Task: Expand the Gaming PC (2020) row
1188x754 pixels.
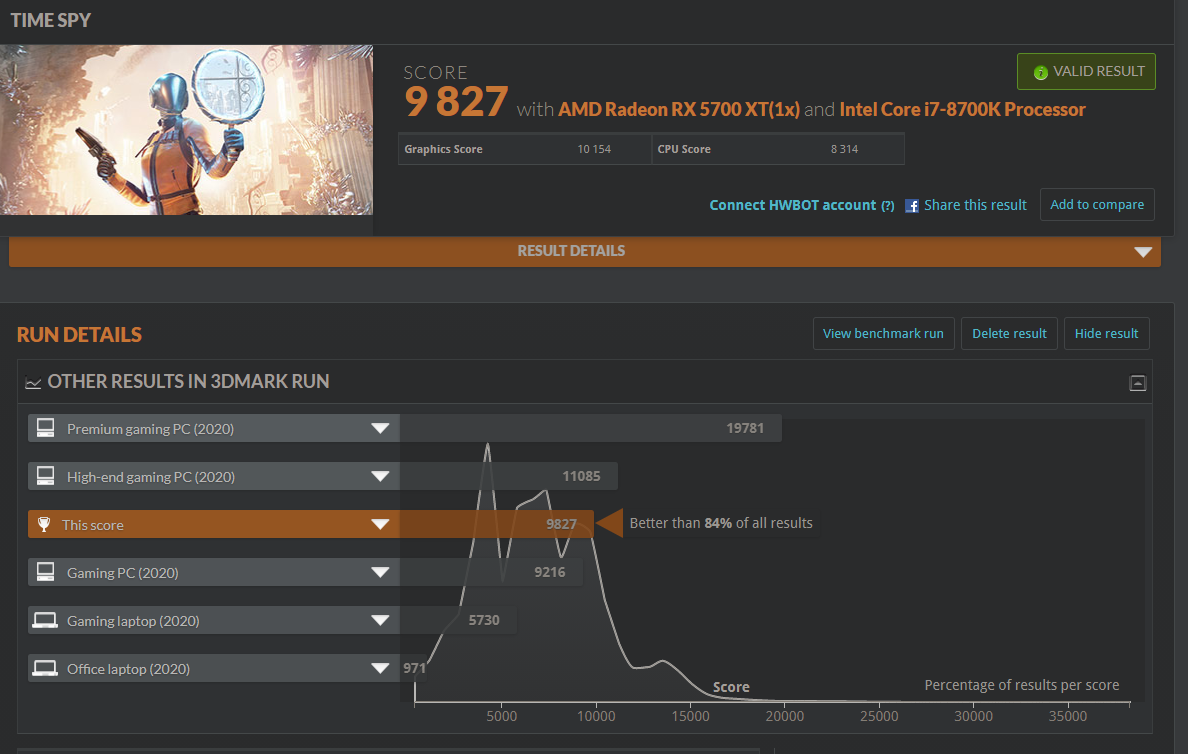Action: click(380, 572)
